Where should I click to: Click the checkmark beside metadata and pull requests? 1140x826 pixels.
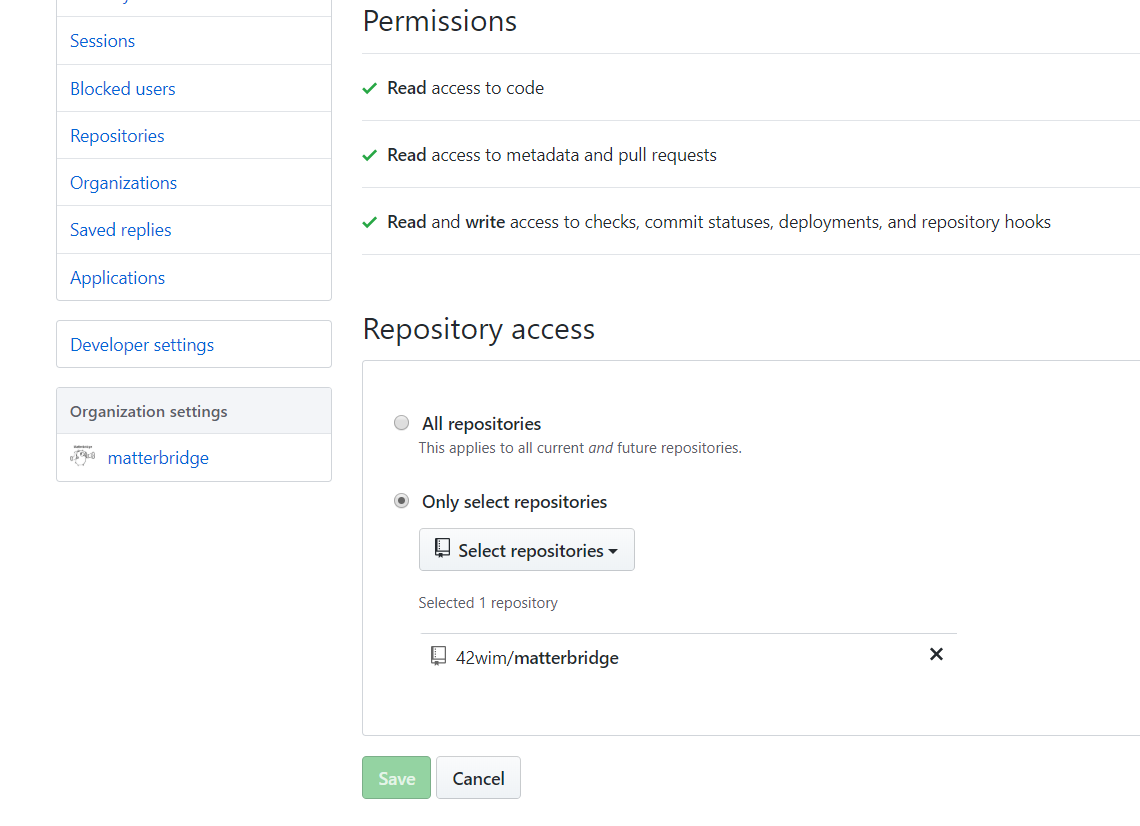click(369, 156)
